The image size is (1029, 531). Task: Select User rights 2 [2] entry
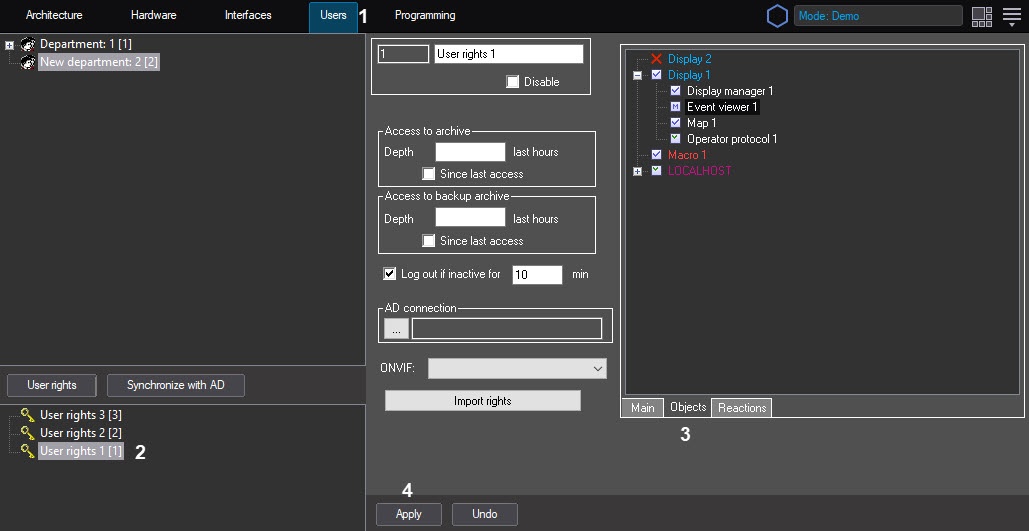tap(81, 433)
